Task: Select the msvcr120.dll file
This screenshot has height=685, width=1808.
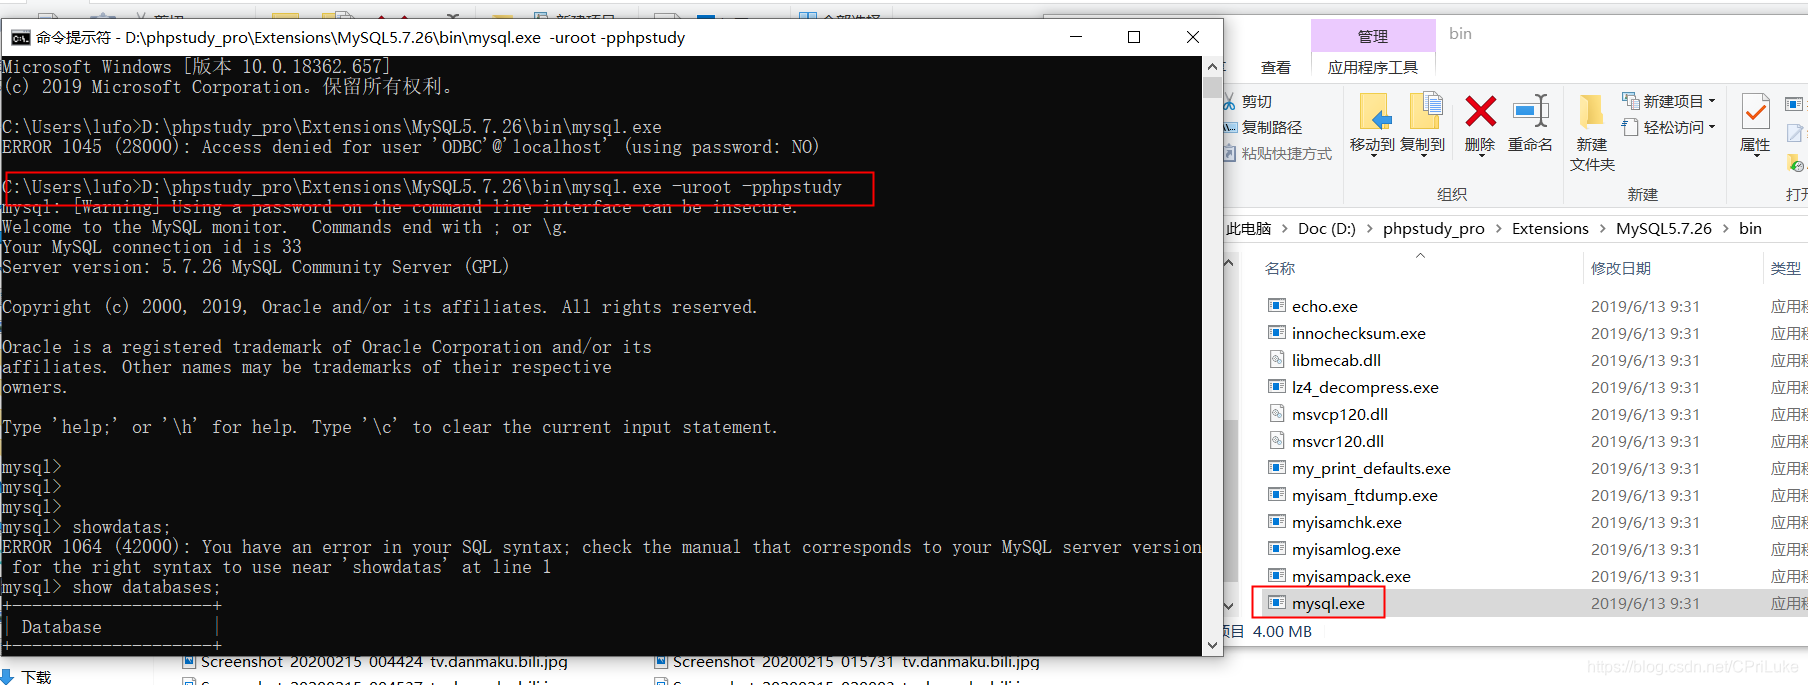Action: point(1337,441)
